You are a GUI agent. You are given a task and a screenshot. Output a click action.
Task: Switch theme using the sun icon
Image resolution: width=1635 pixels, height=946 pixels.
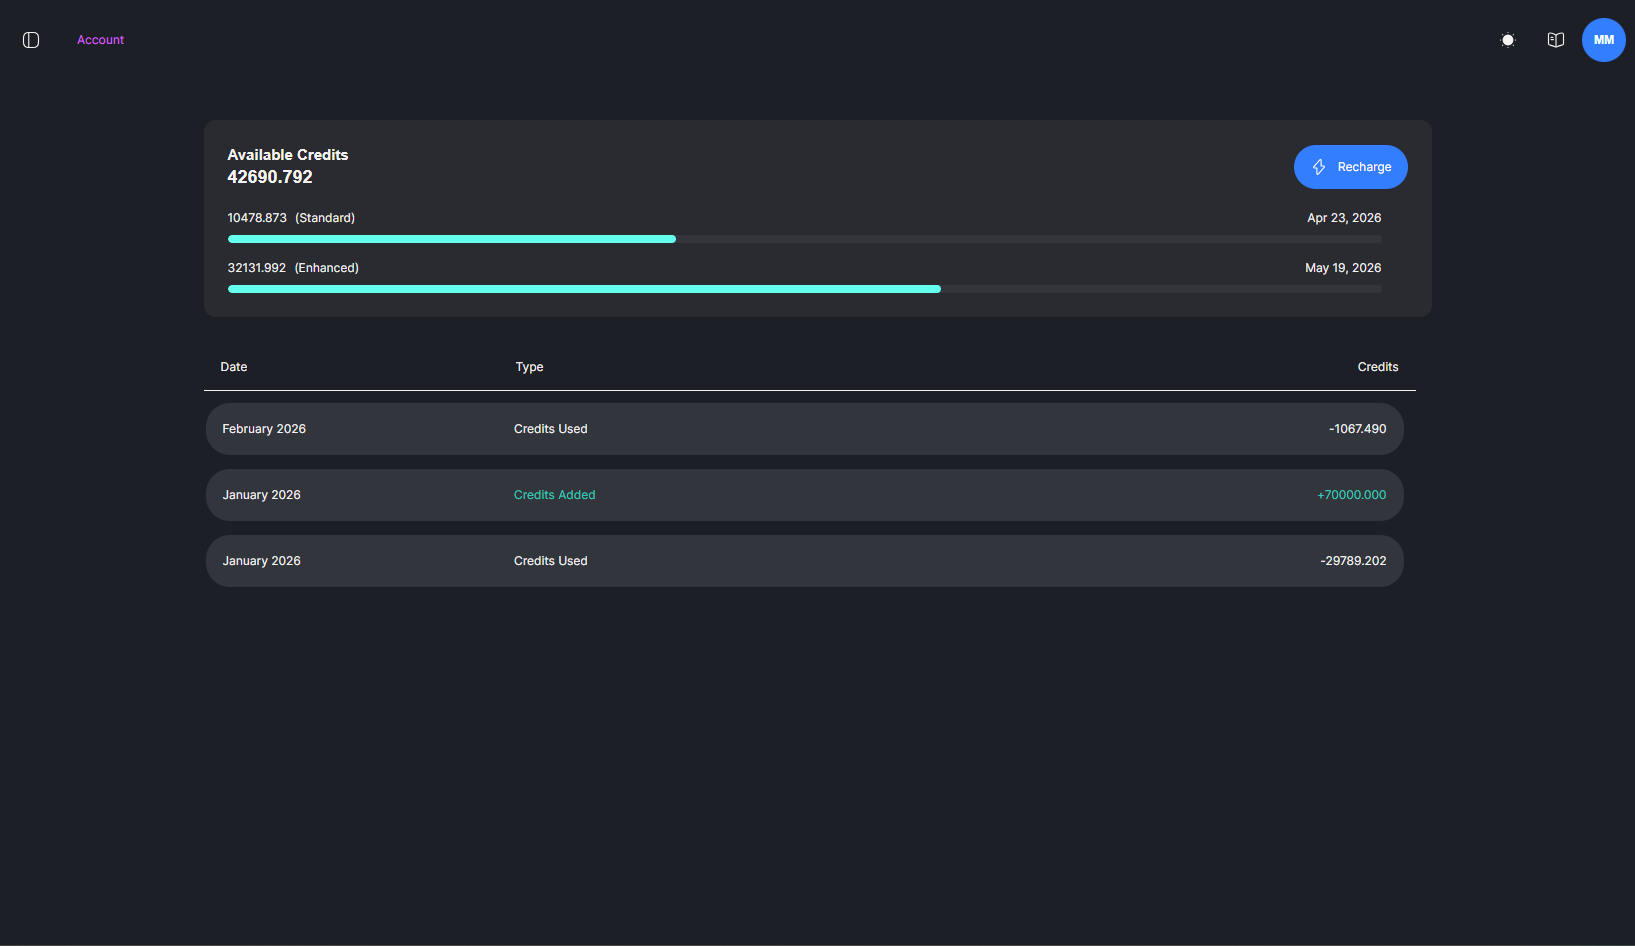pyautogui.click(x=1508, y=40)
